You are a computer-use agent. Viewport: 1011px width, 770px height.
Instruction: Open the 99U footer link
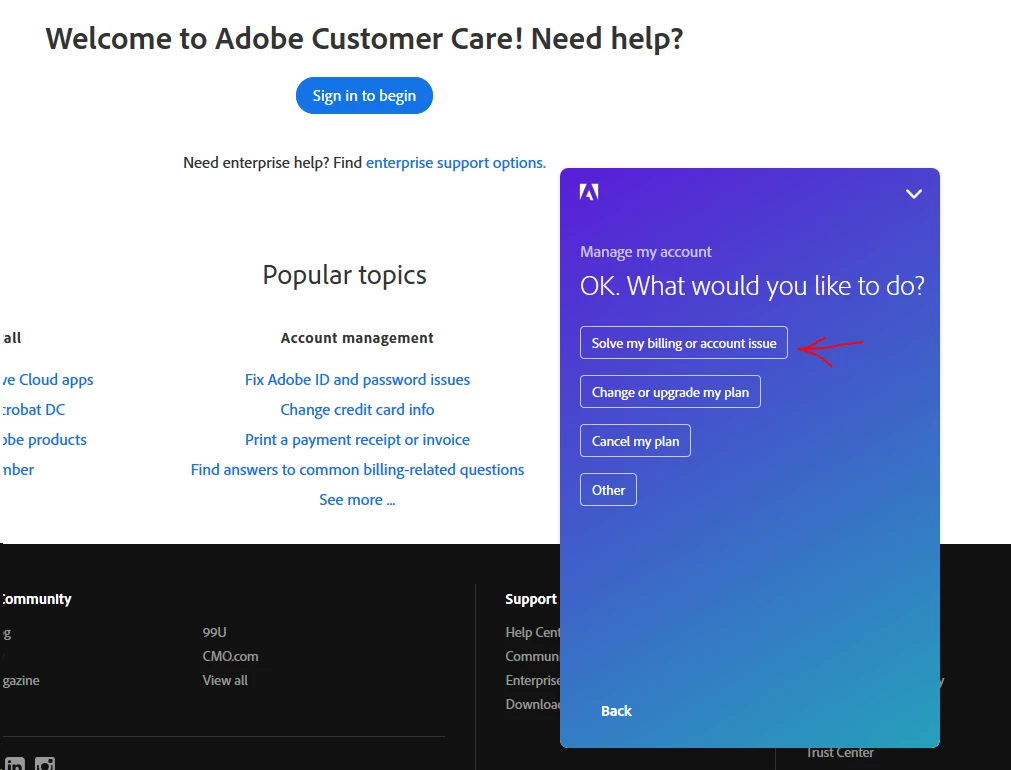click(x=214, y=632)
